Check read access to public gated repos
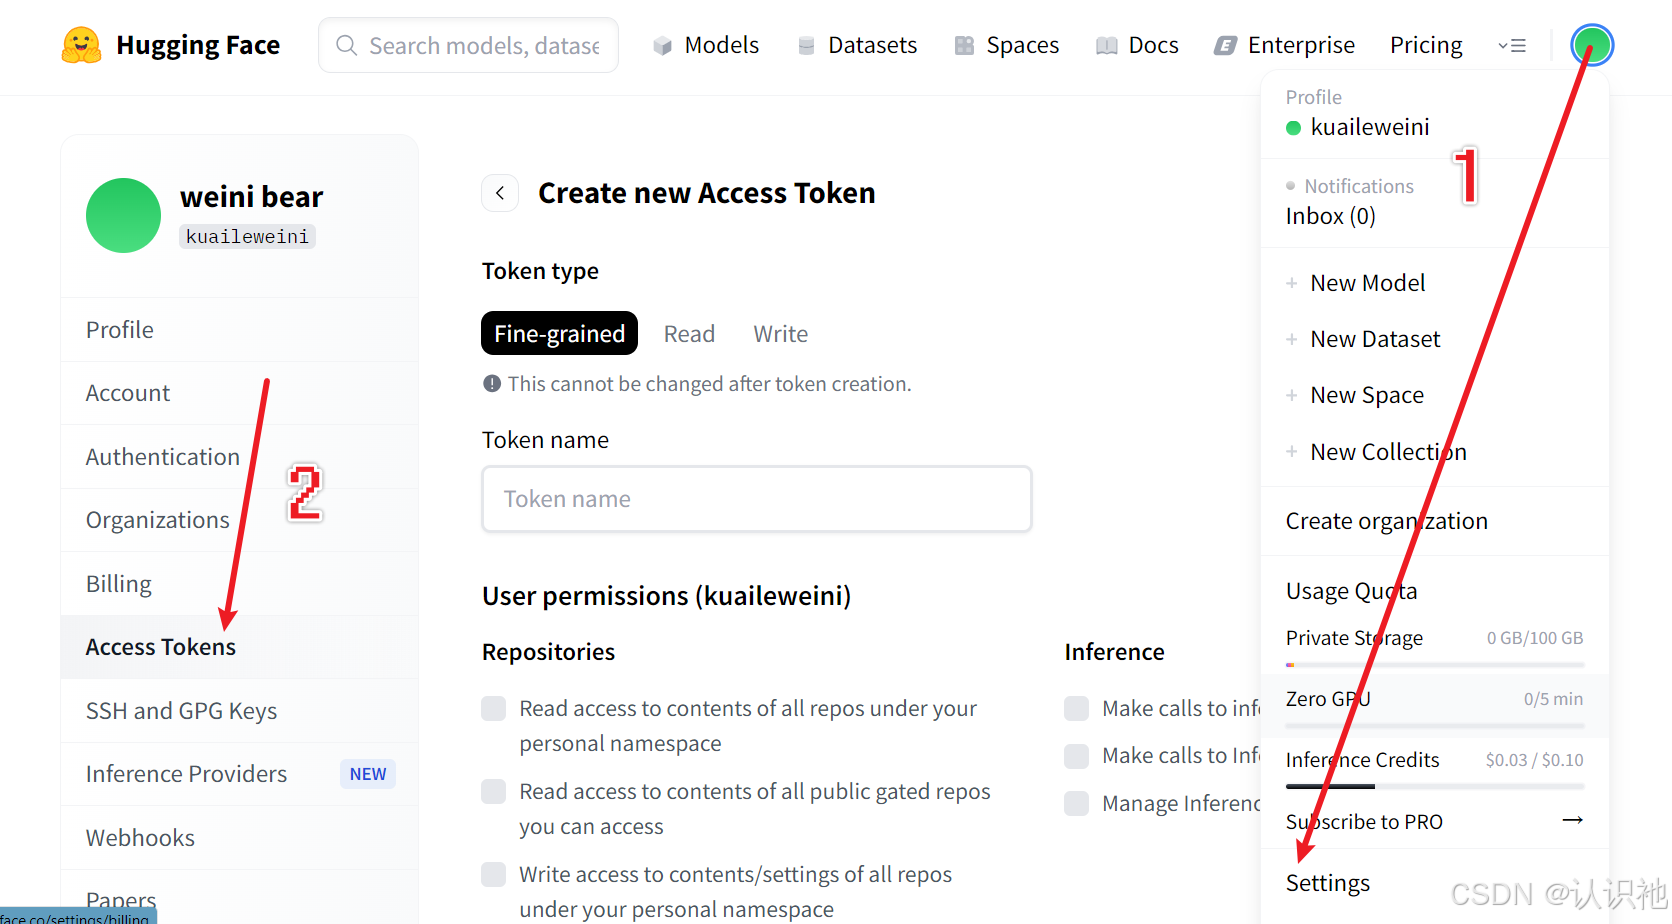1672x924 pixels. [494, 792]
